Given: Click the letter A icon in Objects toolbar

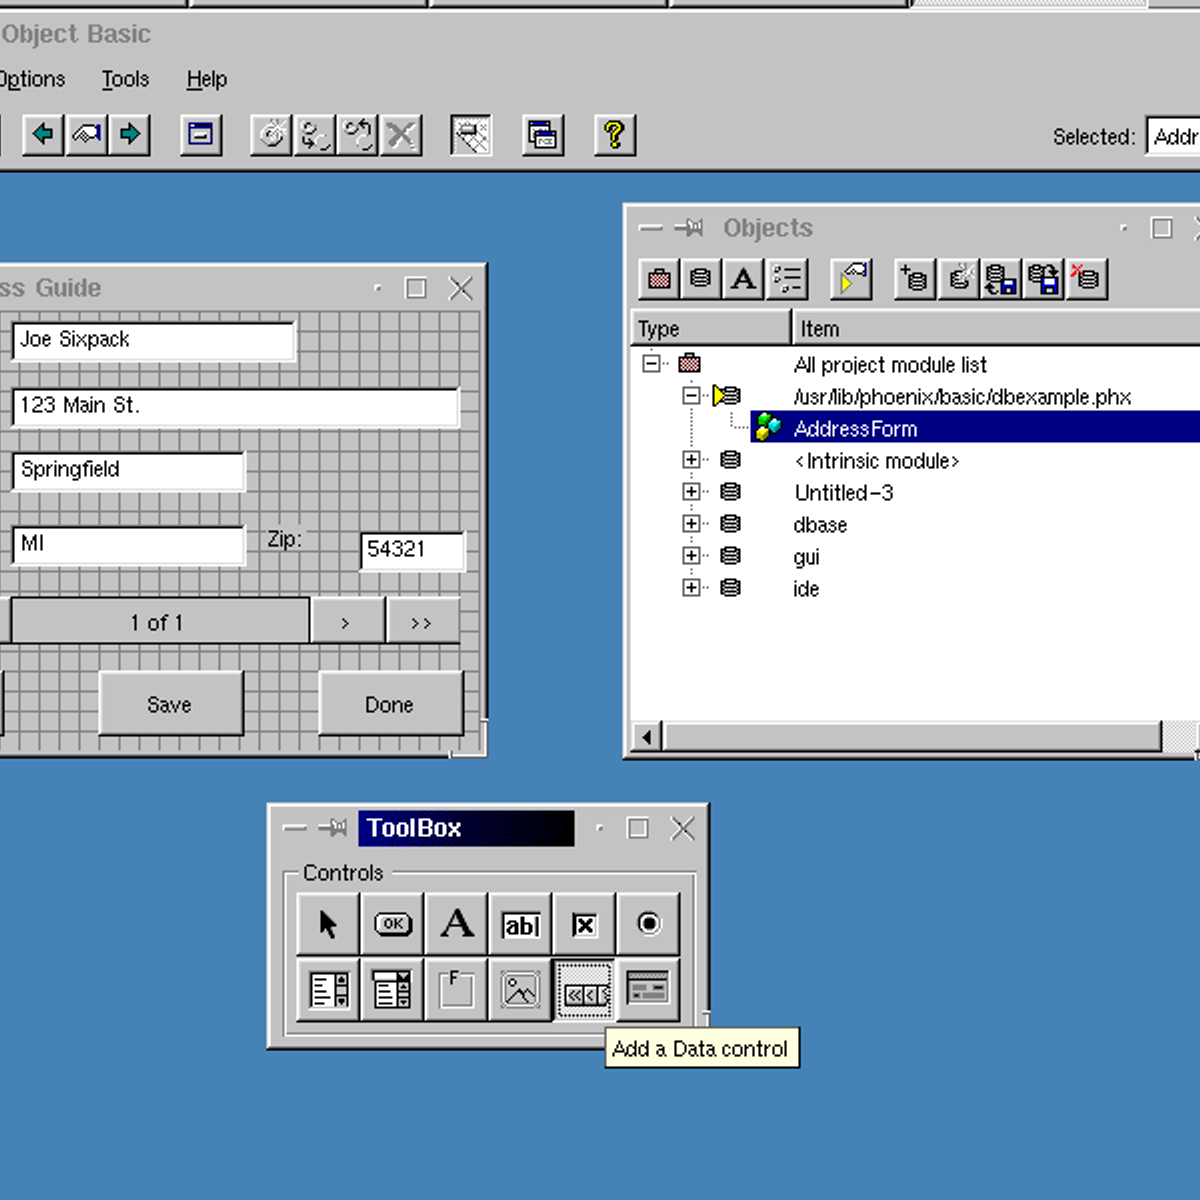Looking at the screenshot, I should [743, 279].
